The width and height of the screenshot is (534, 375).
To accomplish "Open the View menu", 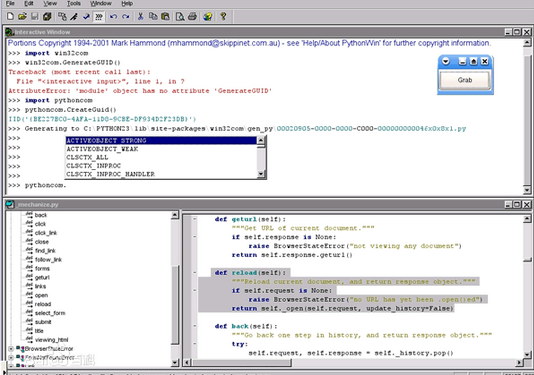I will tap(50, 3).
